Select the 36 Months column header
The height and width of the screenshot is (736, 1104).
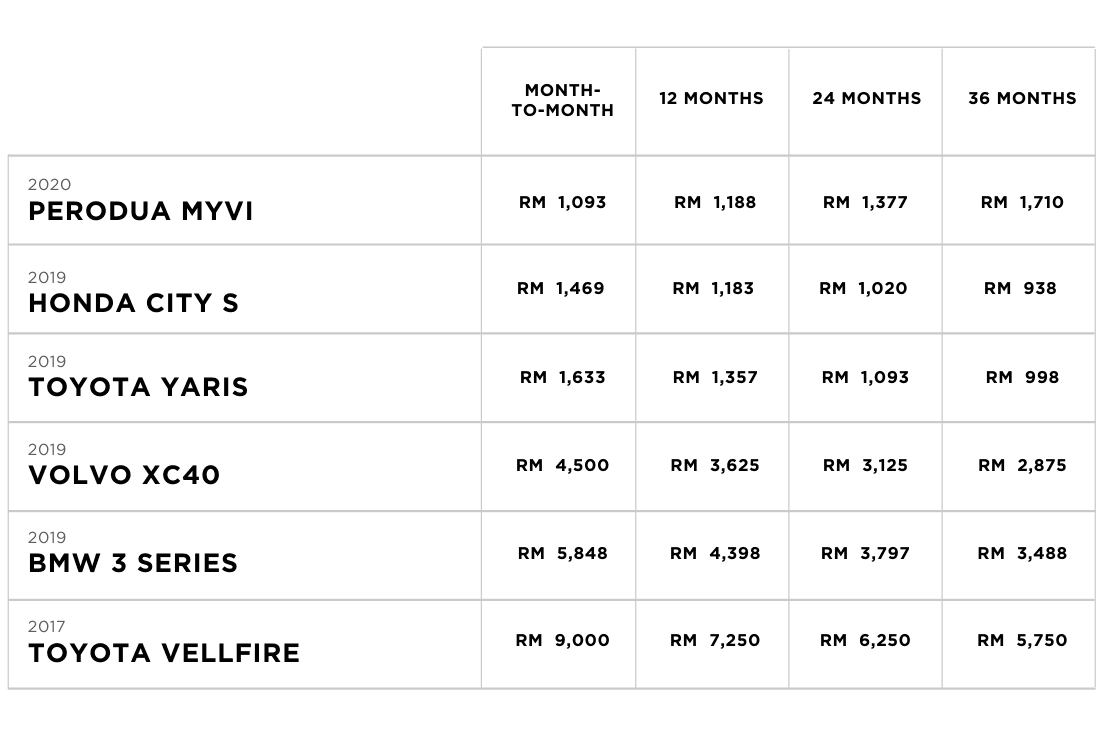1022,99
